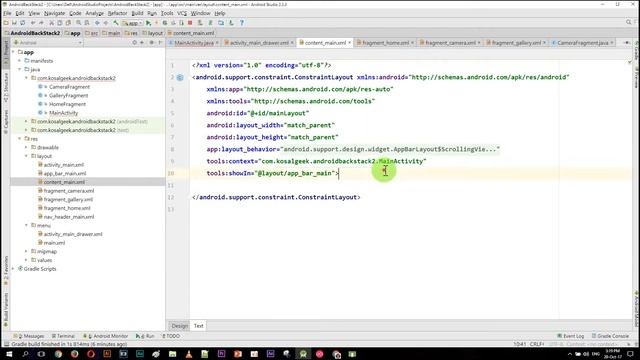The width and height of the screenshot is (640, 360).
Task: Click the Replace toolbar icon
Action: point(87,23)
